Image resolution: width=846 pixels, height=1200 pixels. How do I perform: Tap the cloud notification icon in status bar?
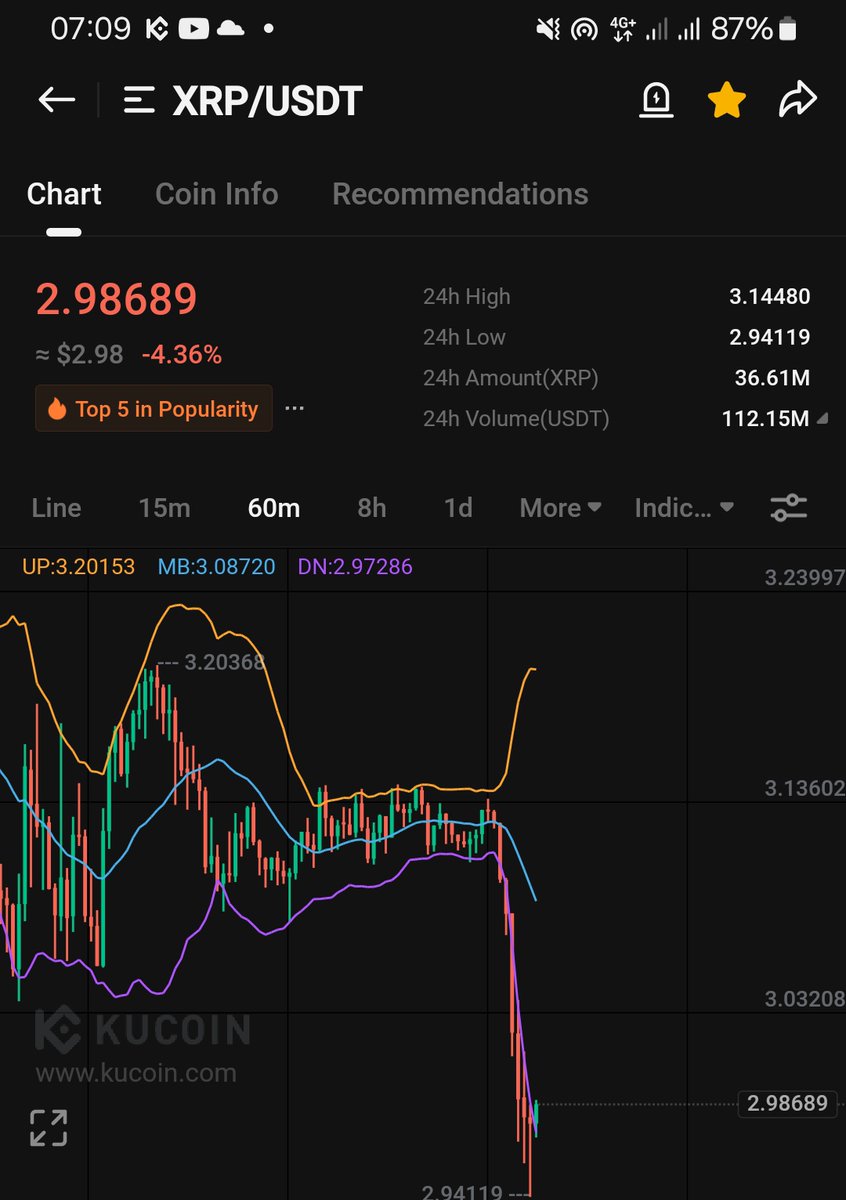[x=231, y=29]
